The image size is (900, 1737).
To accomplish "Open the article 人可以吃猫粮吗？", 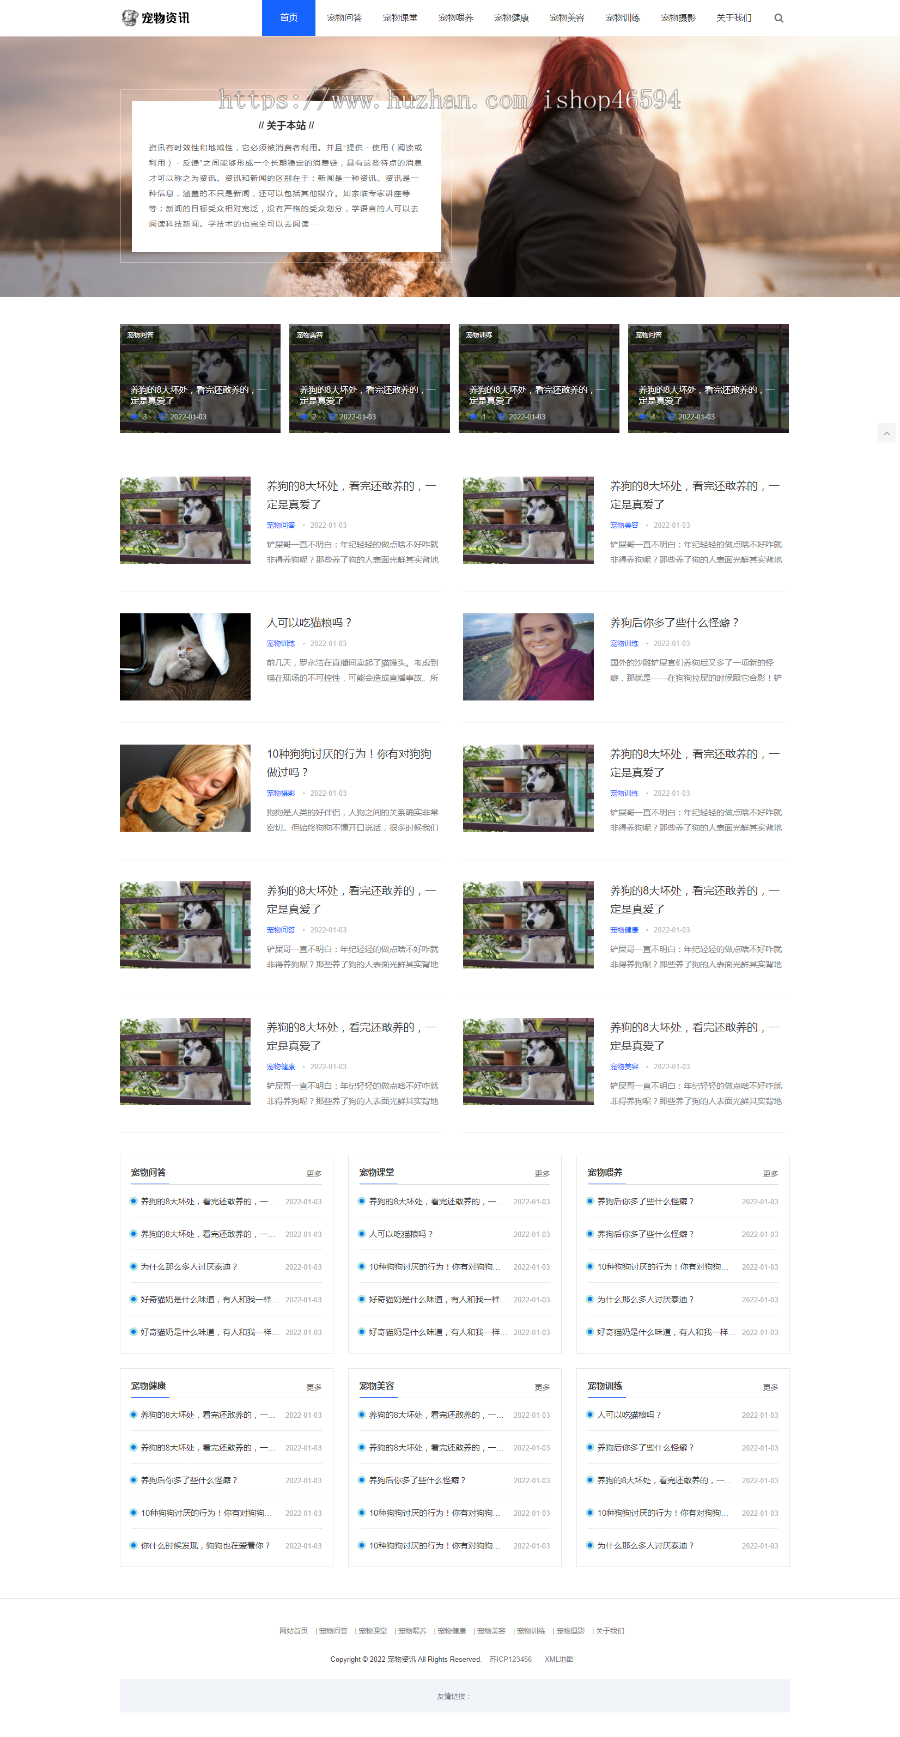I will click(309, 622).
